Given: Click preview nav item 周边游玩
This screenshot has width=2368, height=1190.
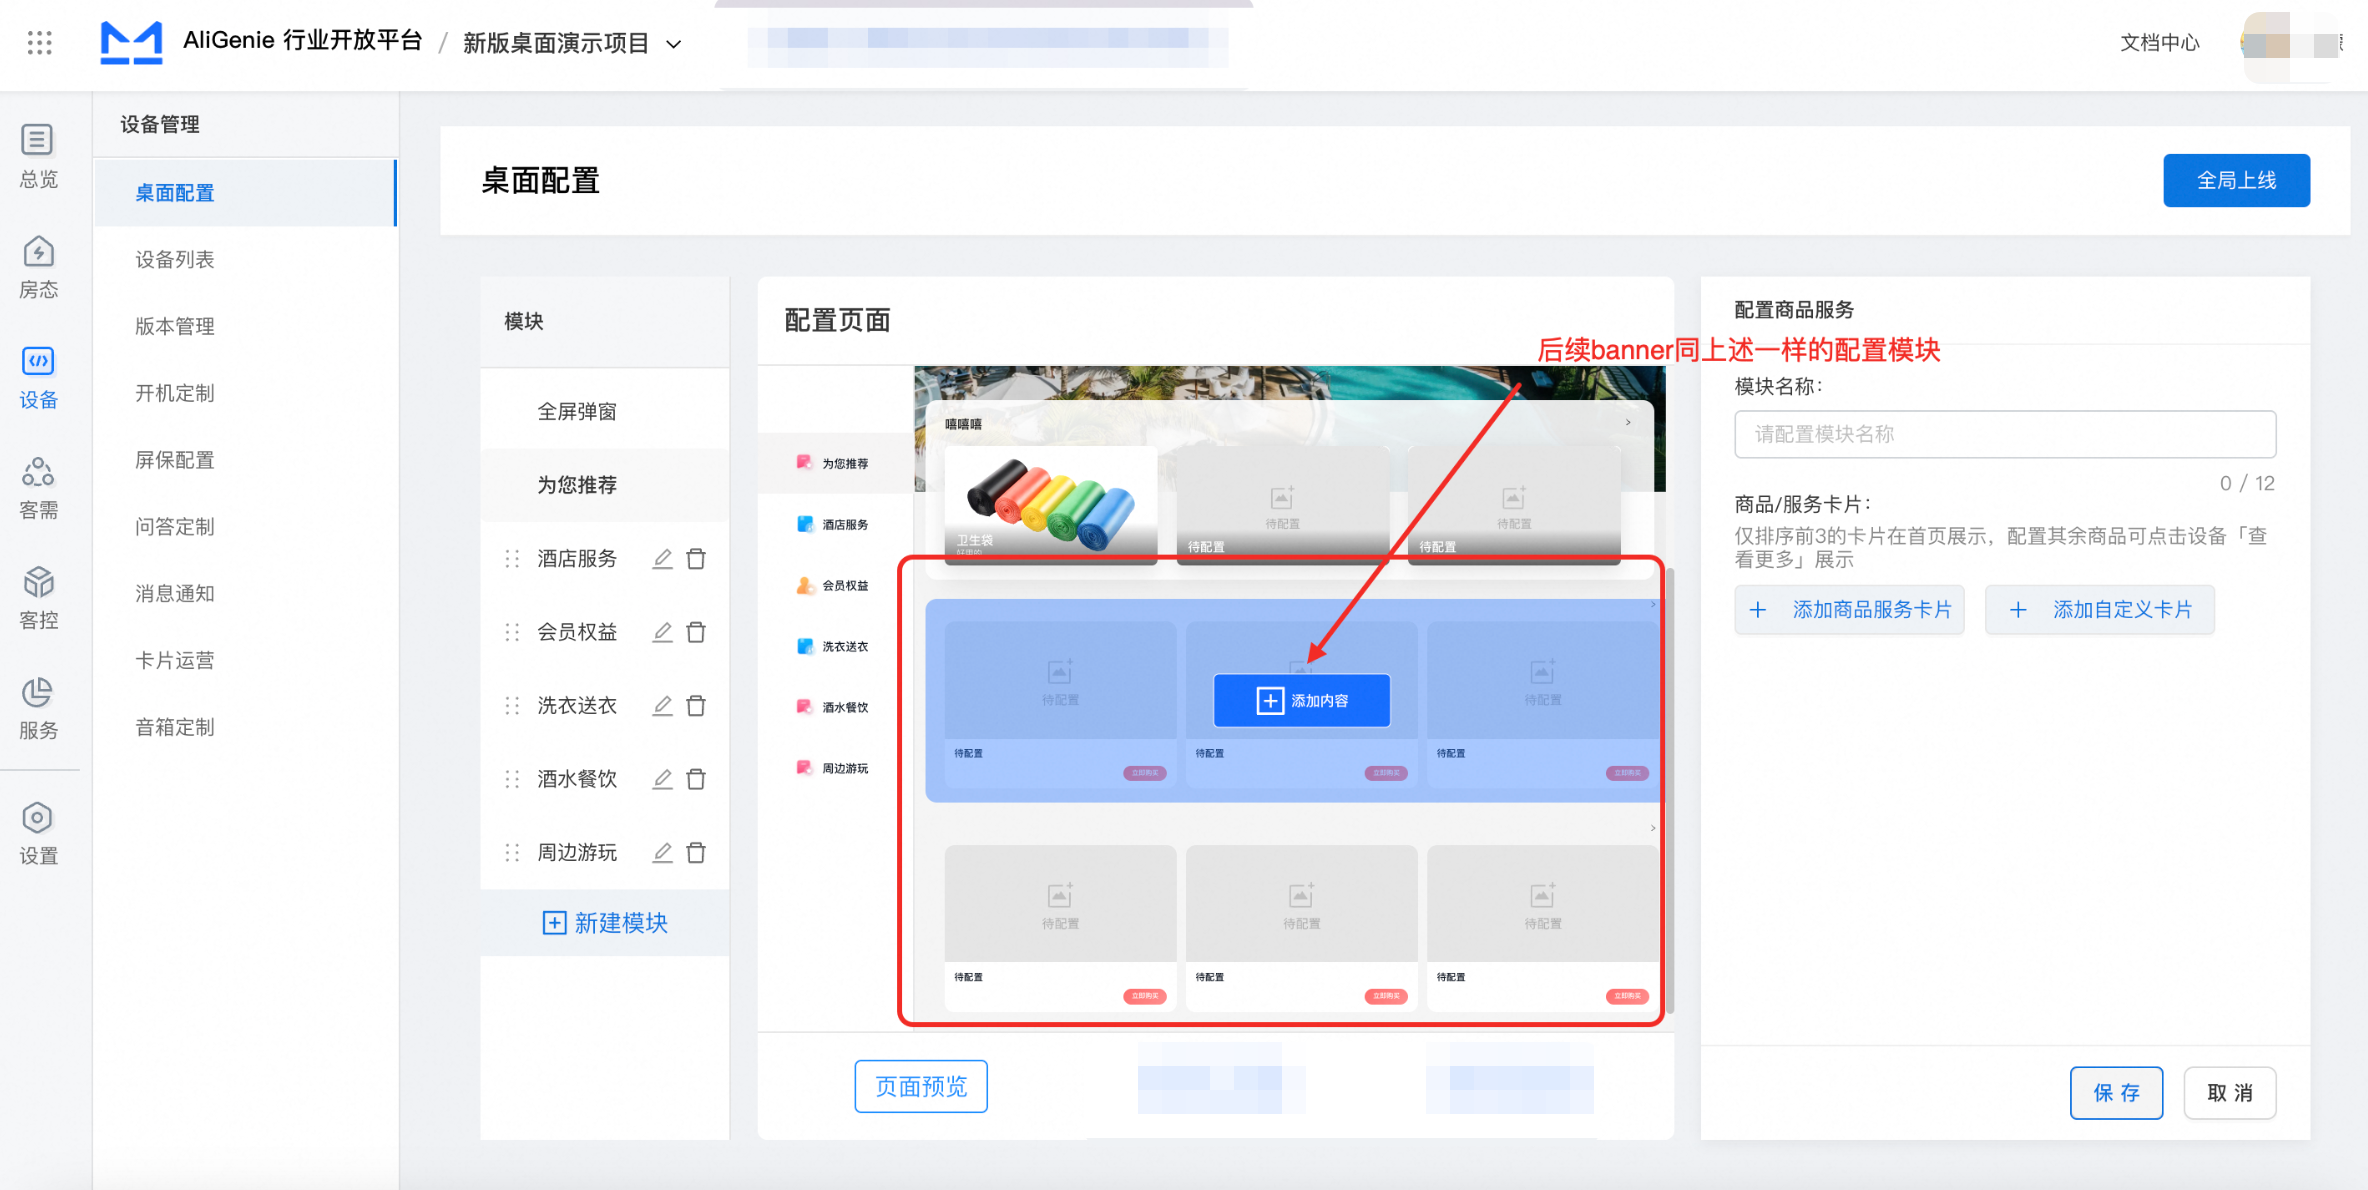Looking at the screenshot, I should click(833, 768).
